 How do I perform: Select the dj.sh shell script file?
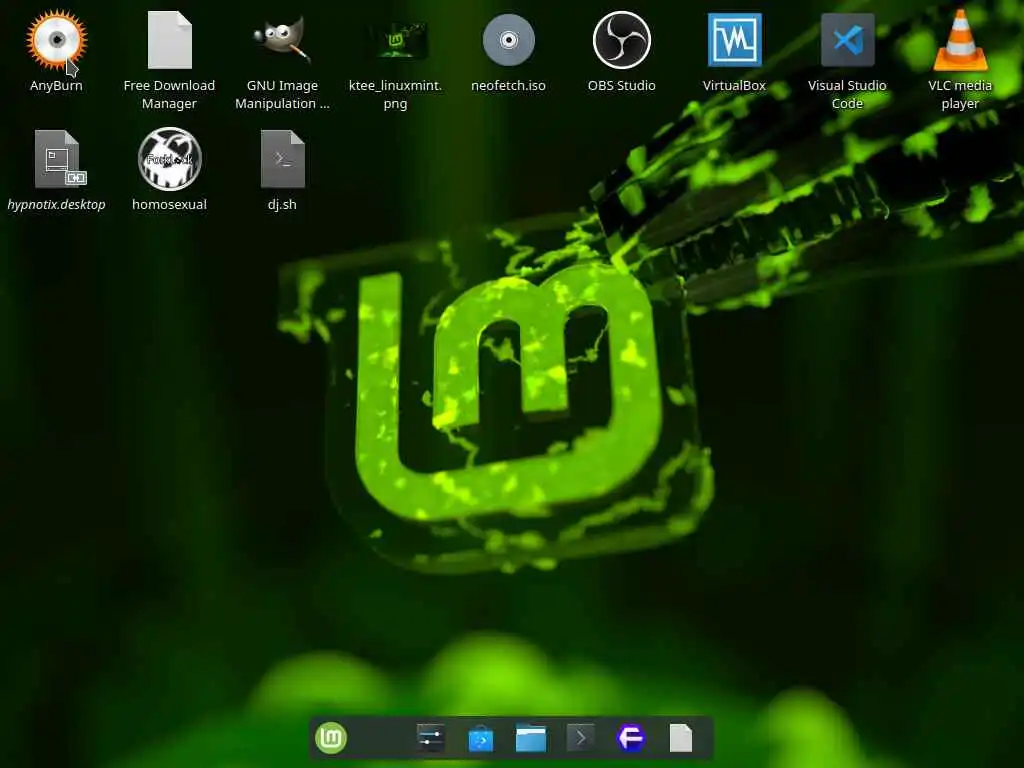tap(282, 159)
